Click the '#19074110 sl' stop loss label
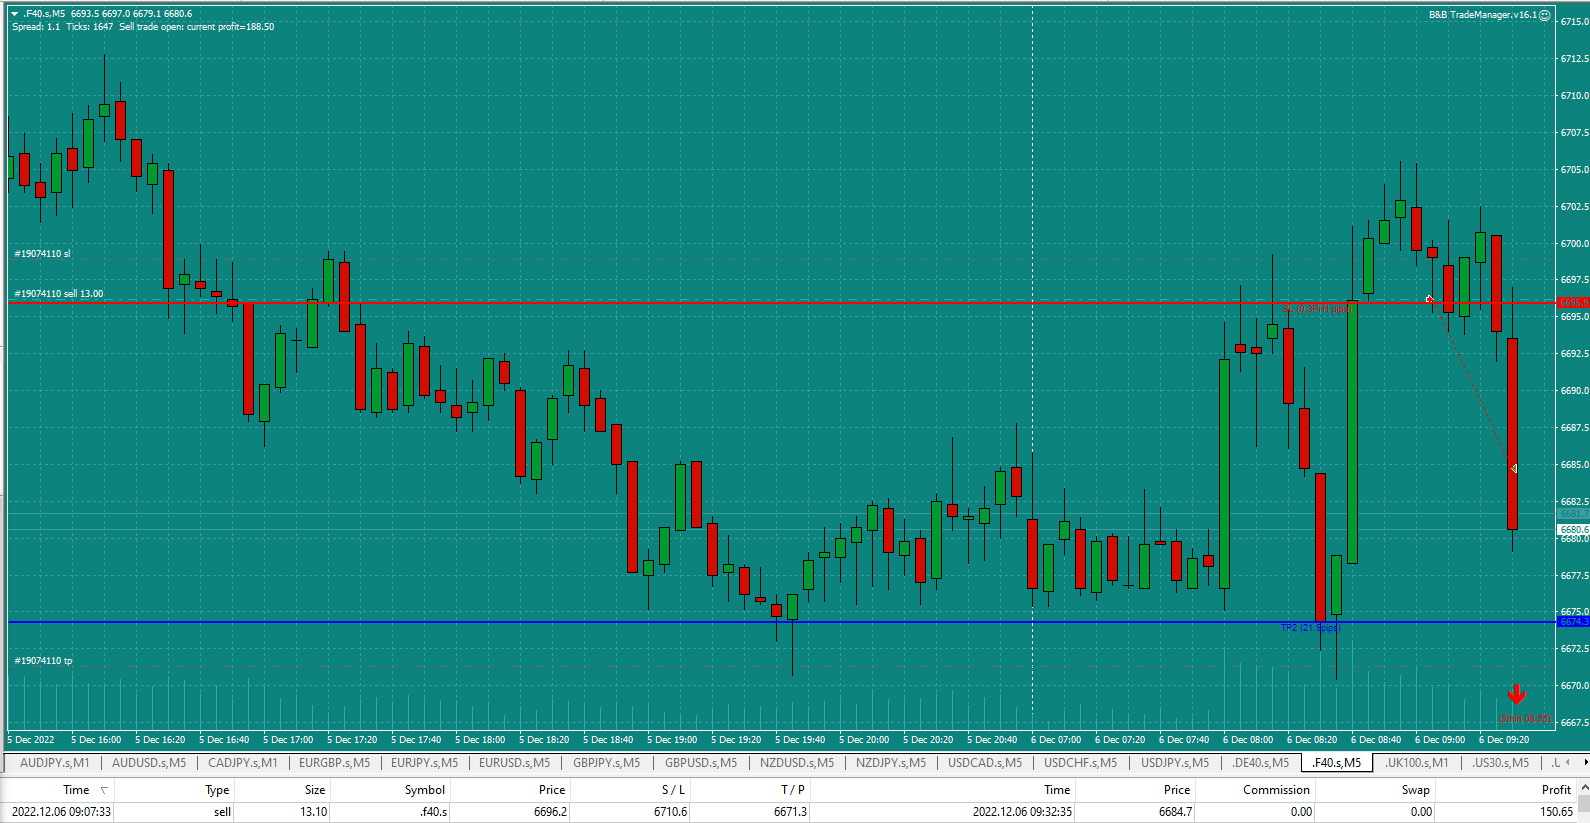Image resolution: width=1590 pixels, height=823 pixels. click(43, 254)
